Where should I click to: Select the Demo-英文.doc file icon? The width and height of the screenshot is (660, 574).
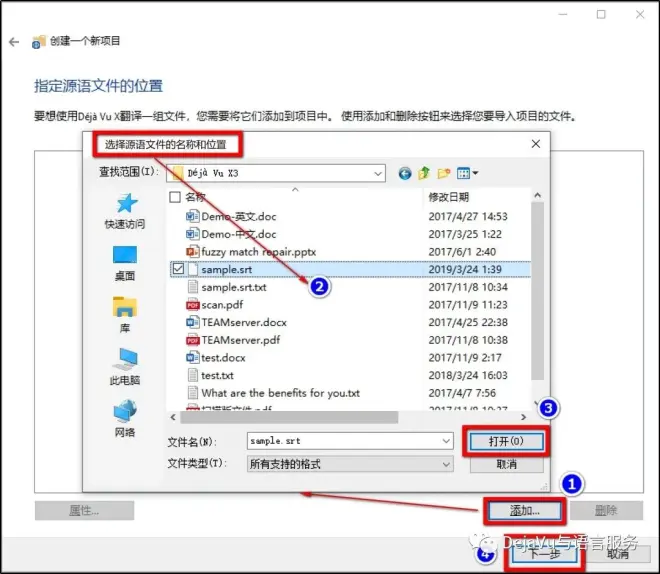click(192, 216)
